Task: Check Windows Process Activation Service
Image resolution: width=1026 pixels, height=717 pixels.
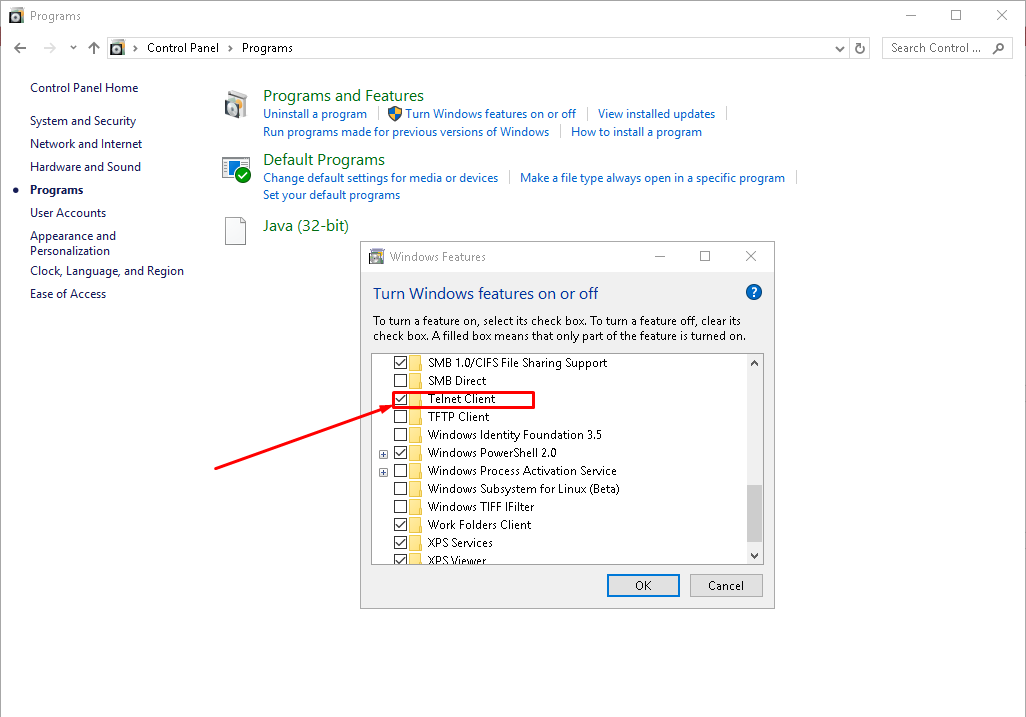Action: click(x=400, y=470)
